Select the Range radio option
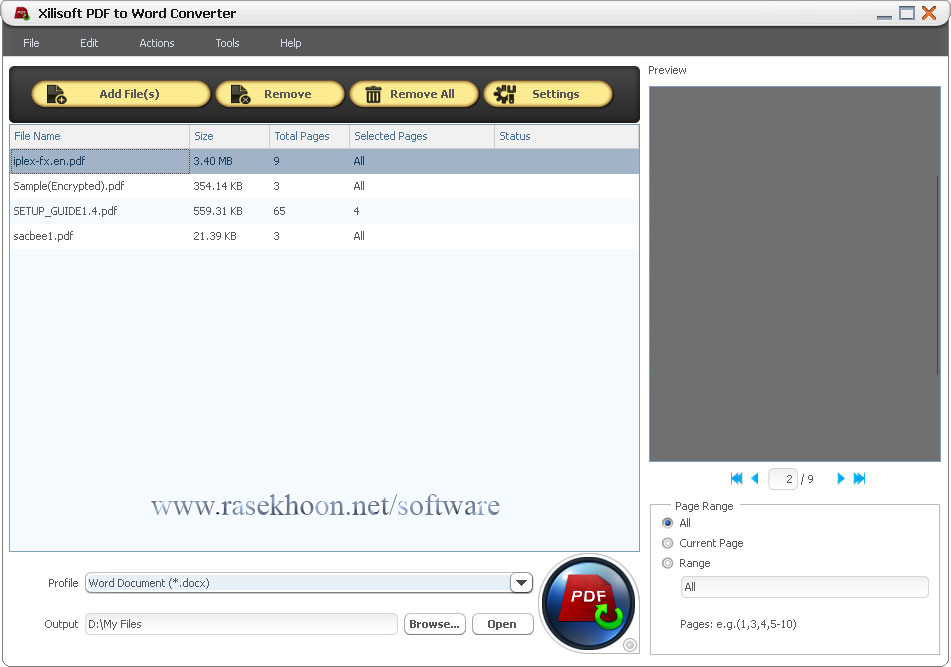The height and width of the screenshot is (667, 951). pos(668,563)
